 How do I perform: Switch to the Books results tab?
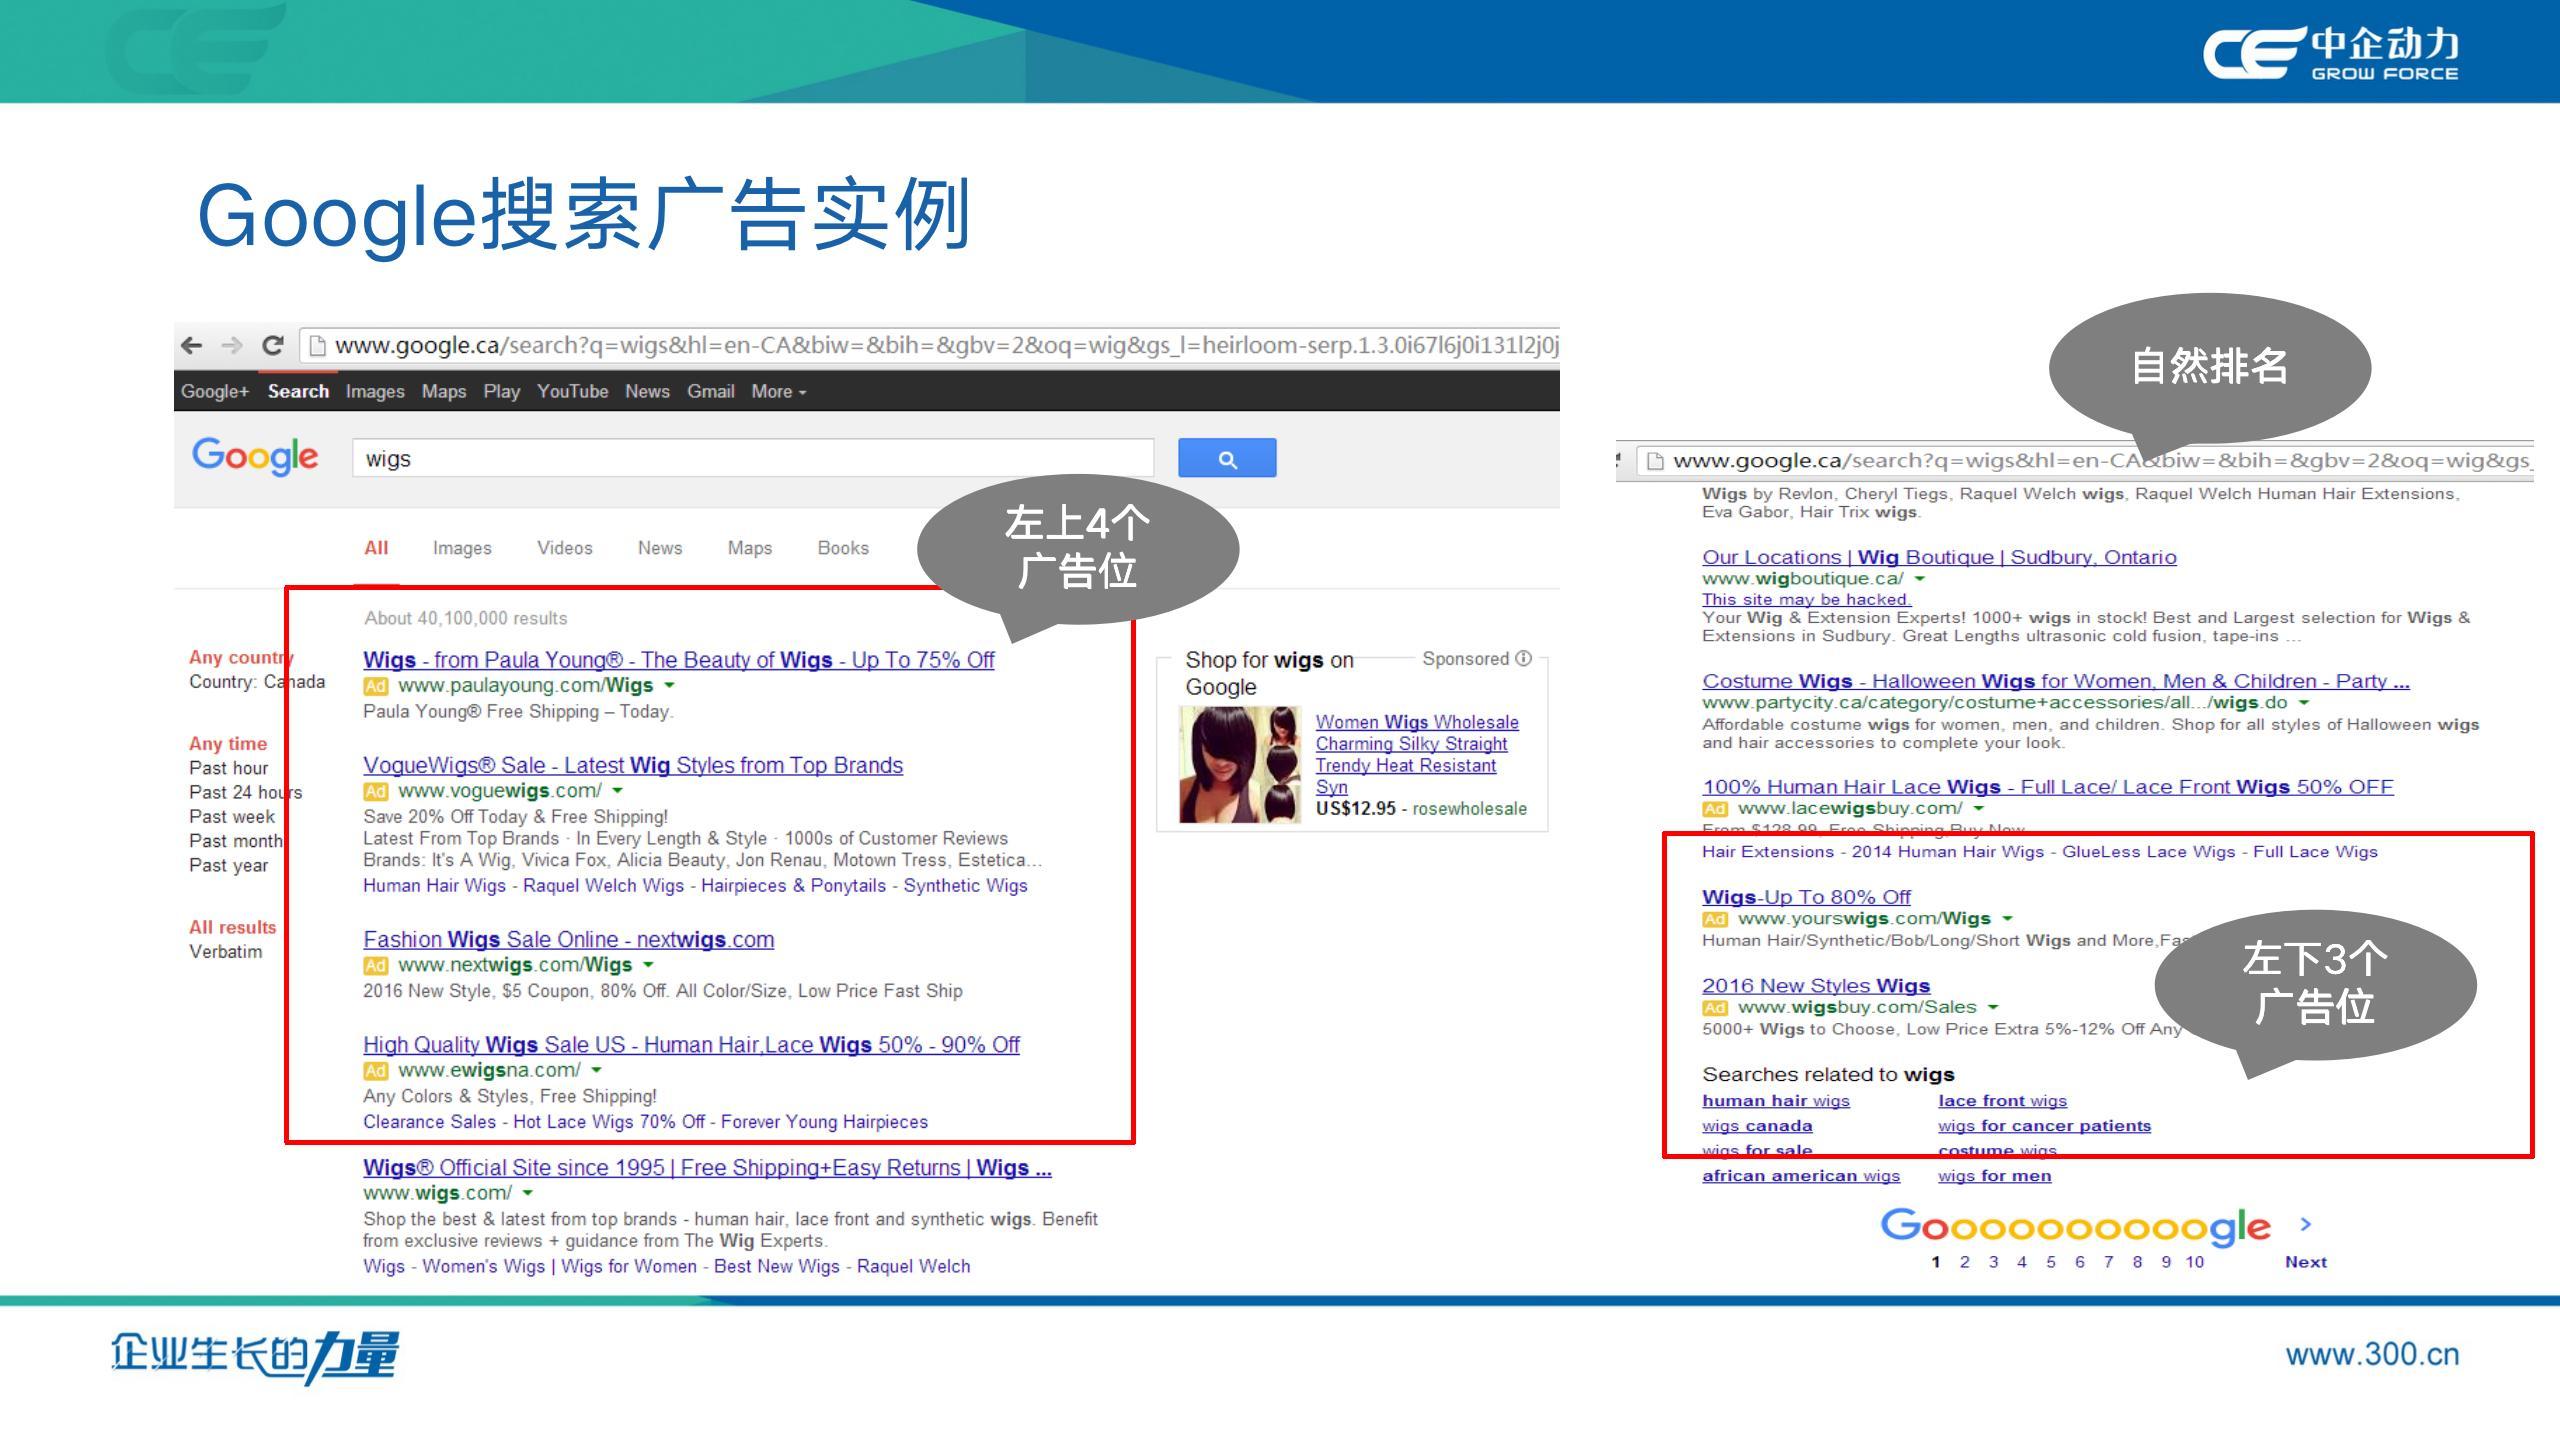pos(843,548)
